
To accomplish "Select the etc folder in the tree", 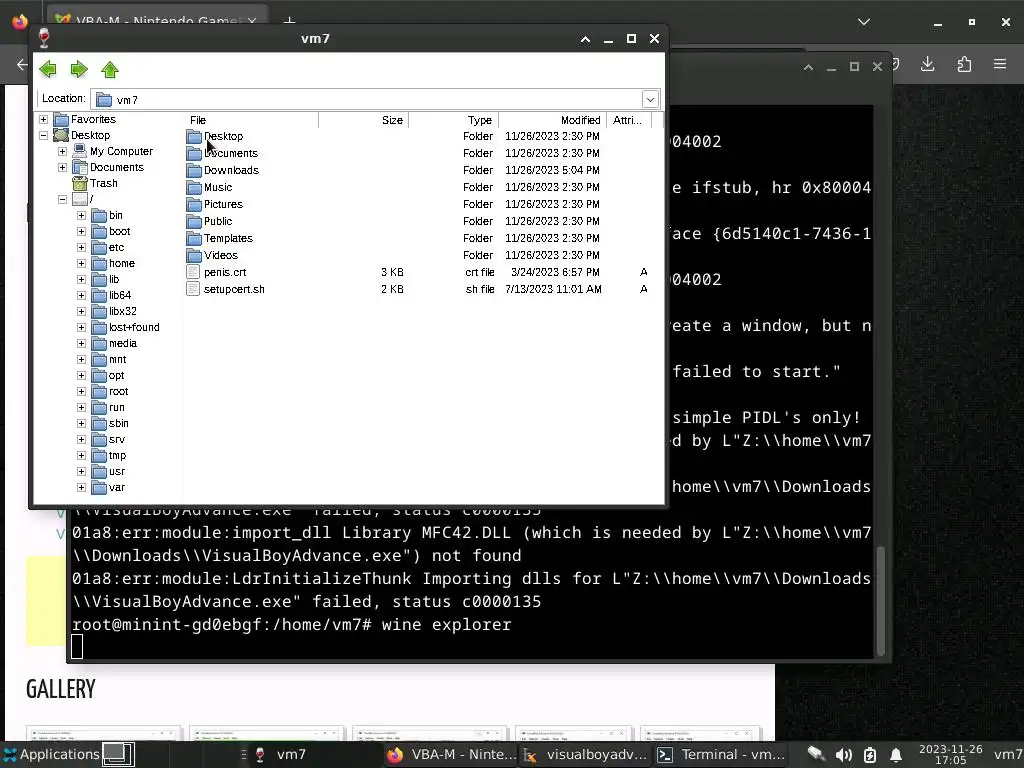I will [116, 248].
